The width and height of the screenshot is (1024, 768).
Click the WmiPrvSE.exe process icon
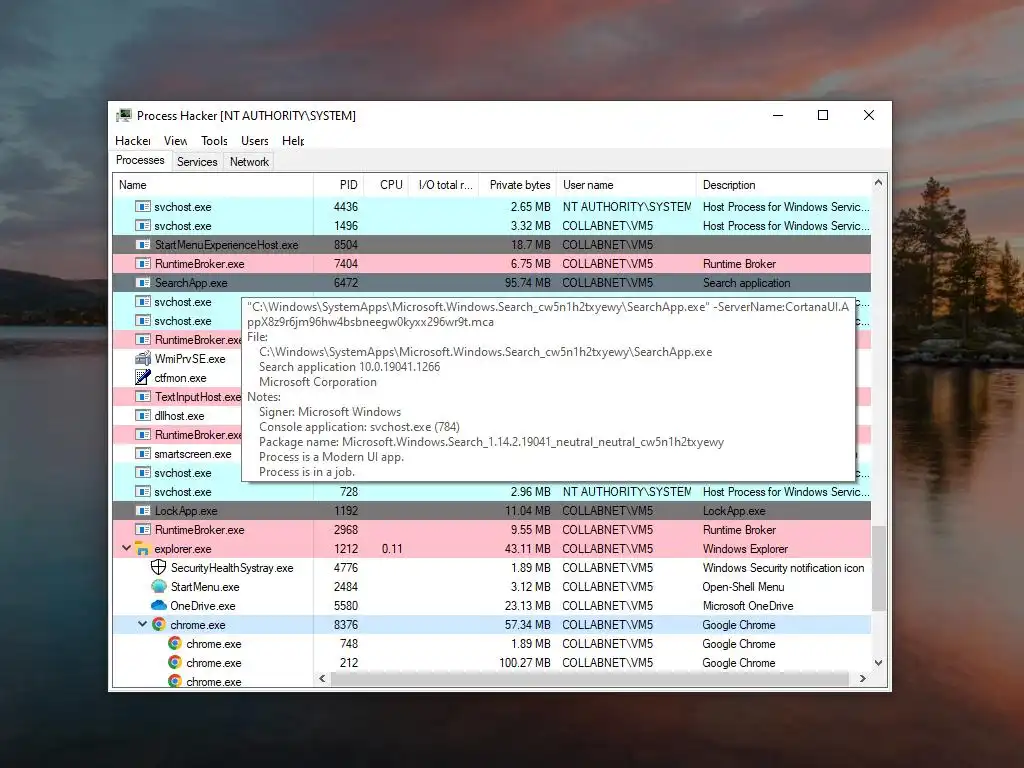142,359
